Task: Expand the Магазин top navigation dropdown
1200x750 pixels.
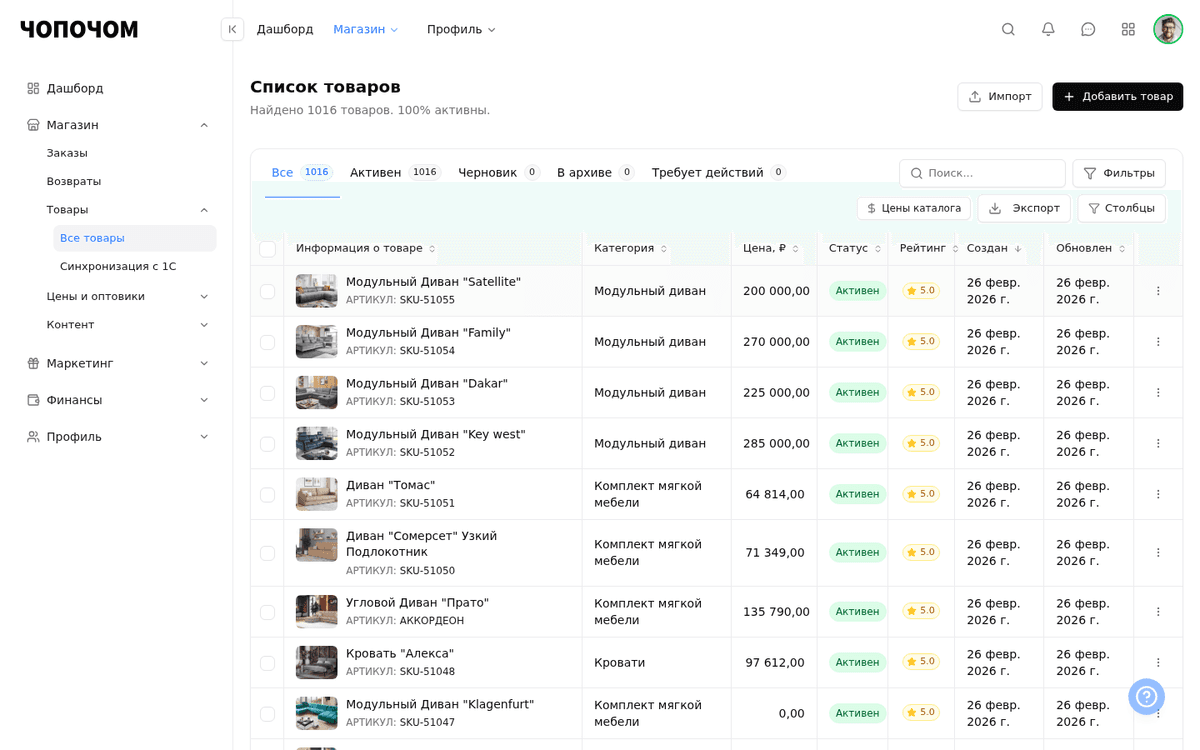Action: [x=366, y=29]
